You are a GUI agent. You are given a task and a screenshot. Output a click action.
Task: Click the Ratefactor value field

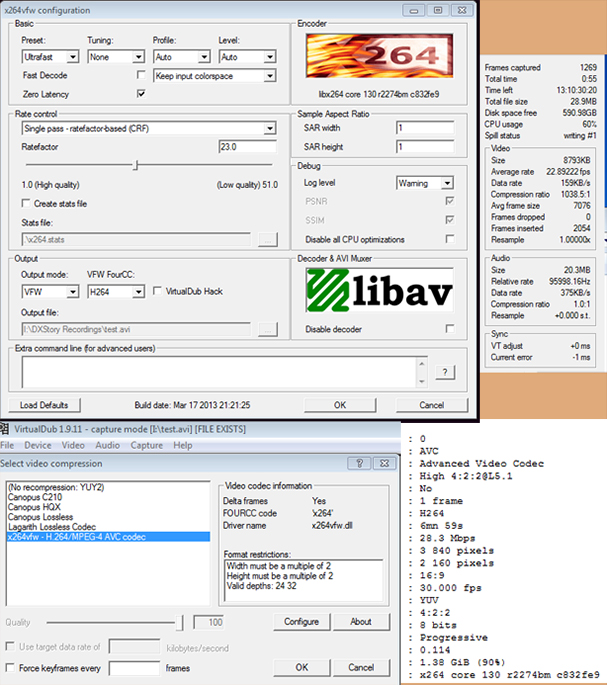click(x=247, y=147)
